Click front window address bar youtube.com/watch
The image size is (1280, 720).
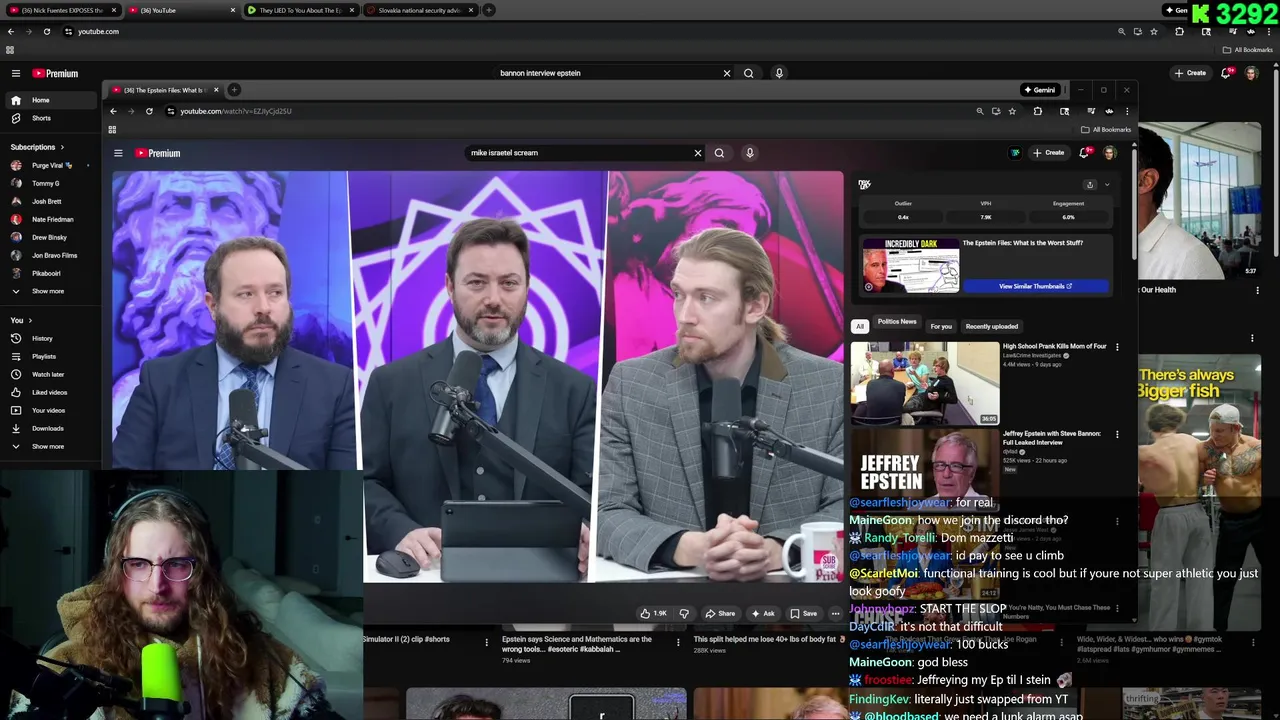click(x=570, y=111)
